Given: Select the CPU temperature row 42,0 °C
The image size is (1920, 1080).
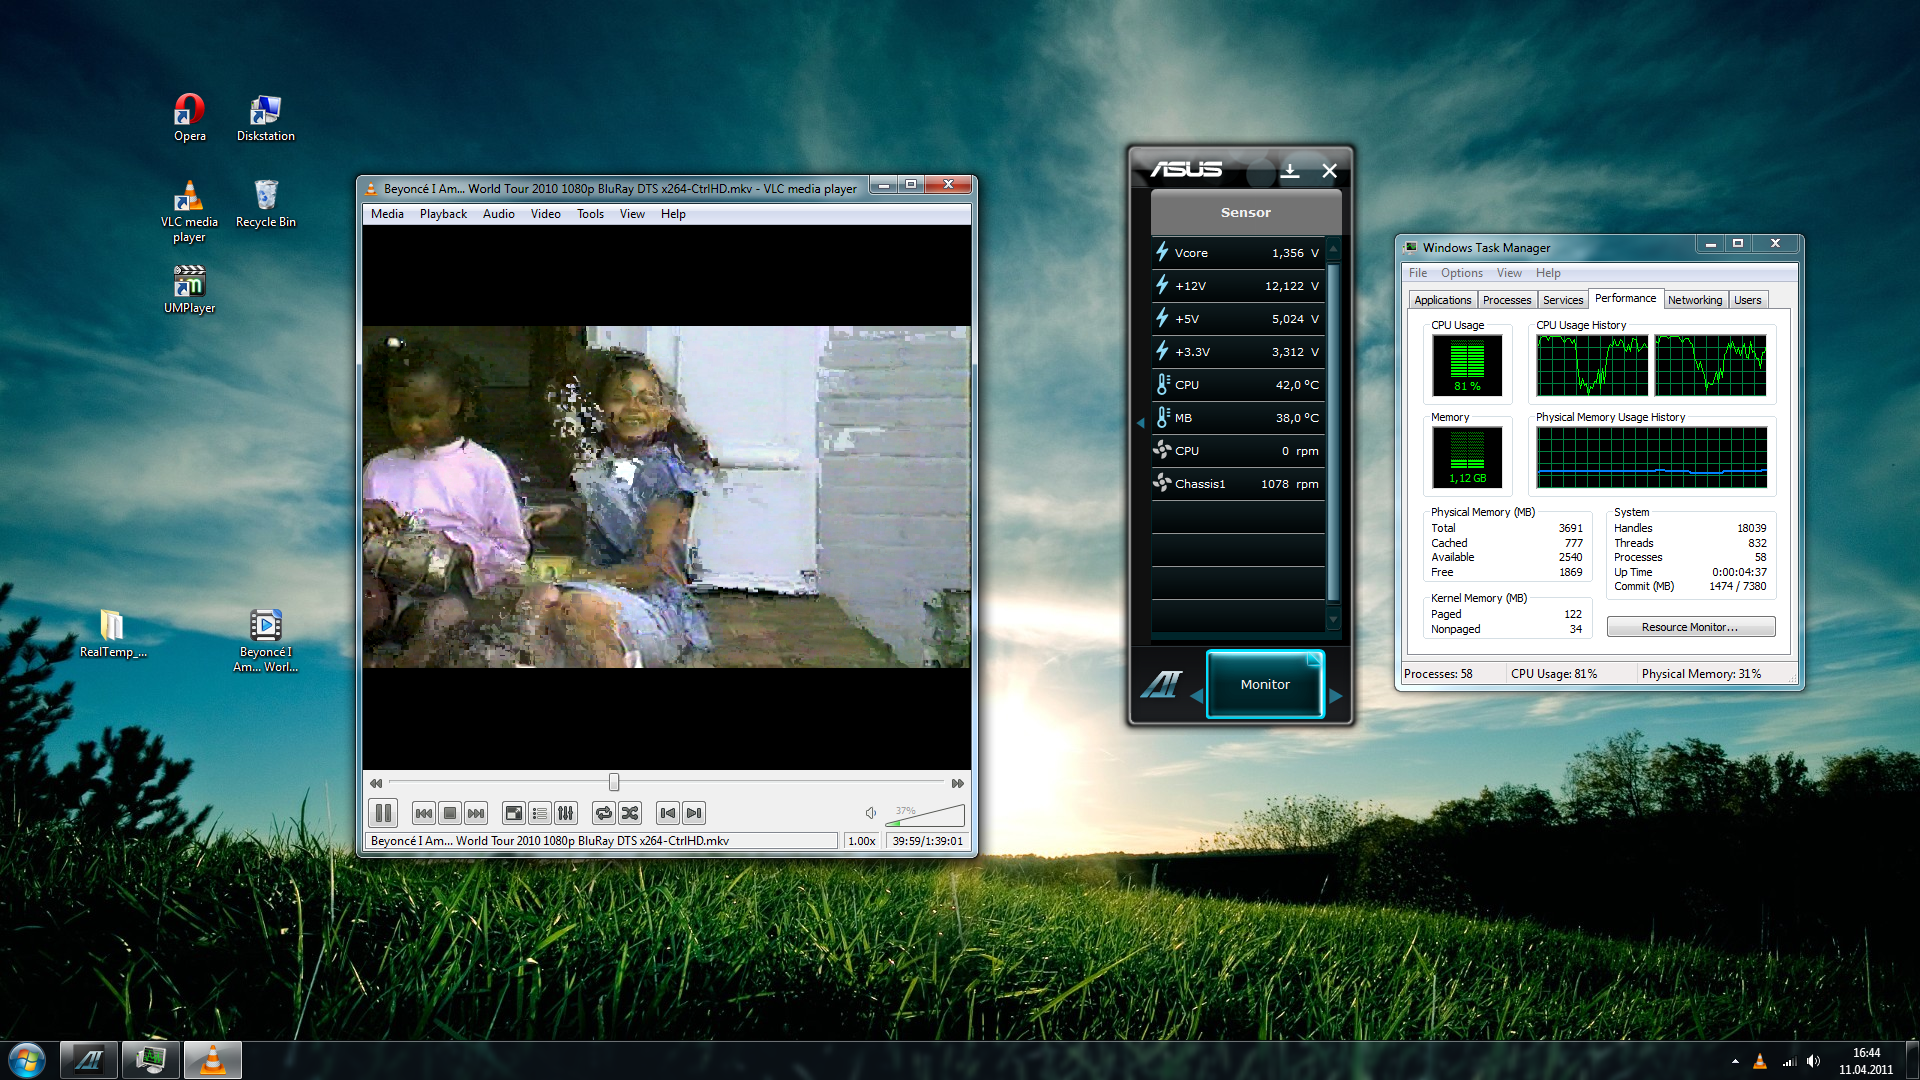Looking at the screenshot, I should coord(1238,385).
